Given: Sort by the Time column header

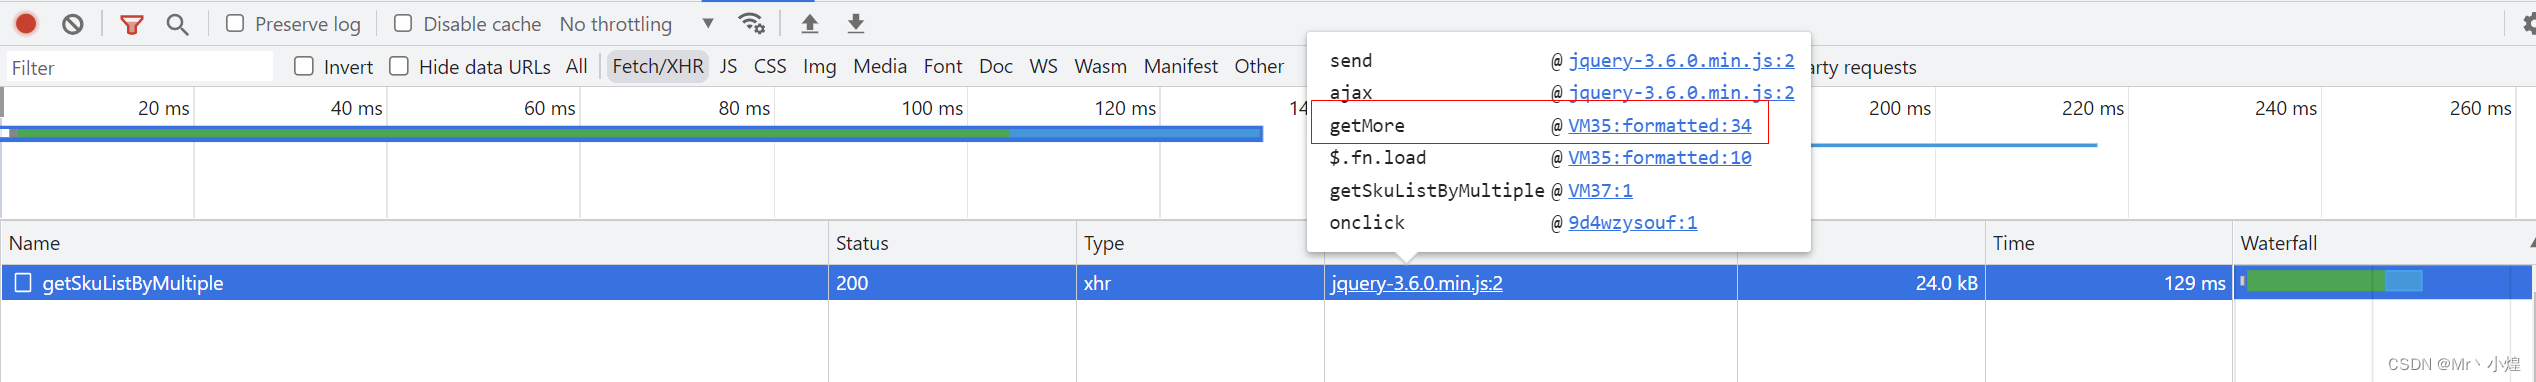Looking at the screenshot, I should coord(2109,243).
